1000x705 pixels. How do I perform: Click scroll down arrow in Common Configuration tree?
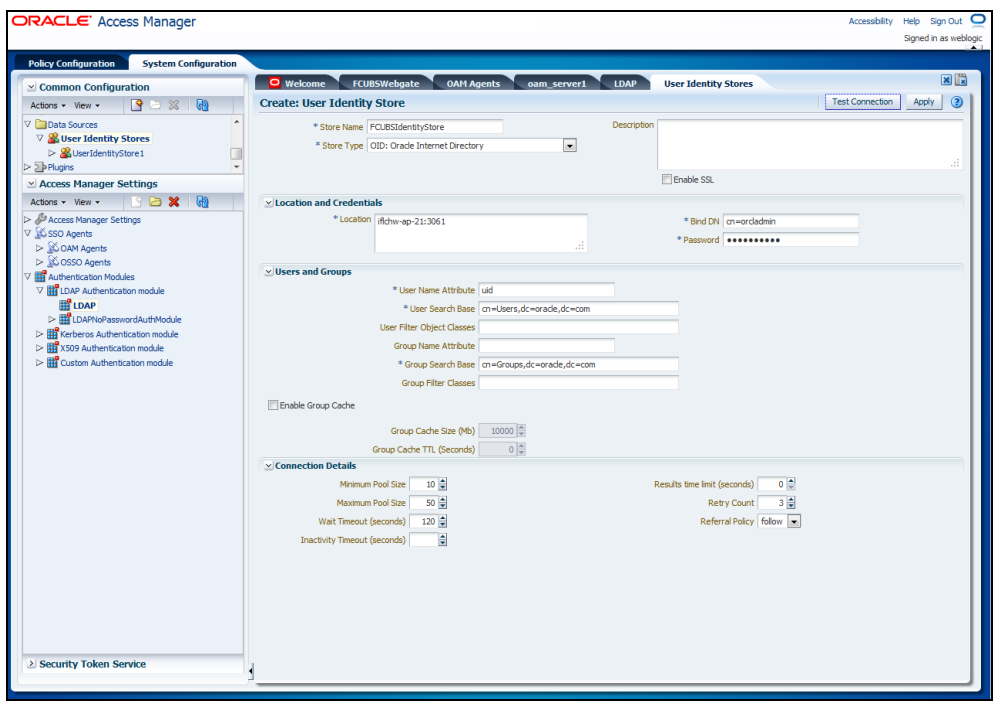point(237,167)
